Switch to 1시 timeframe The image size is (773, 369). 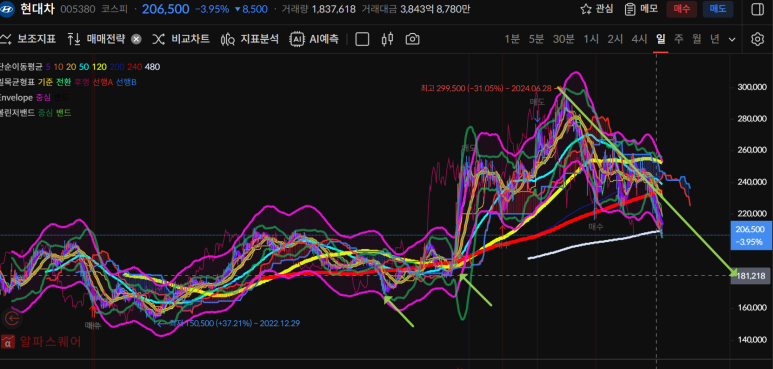point(591,39)
